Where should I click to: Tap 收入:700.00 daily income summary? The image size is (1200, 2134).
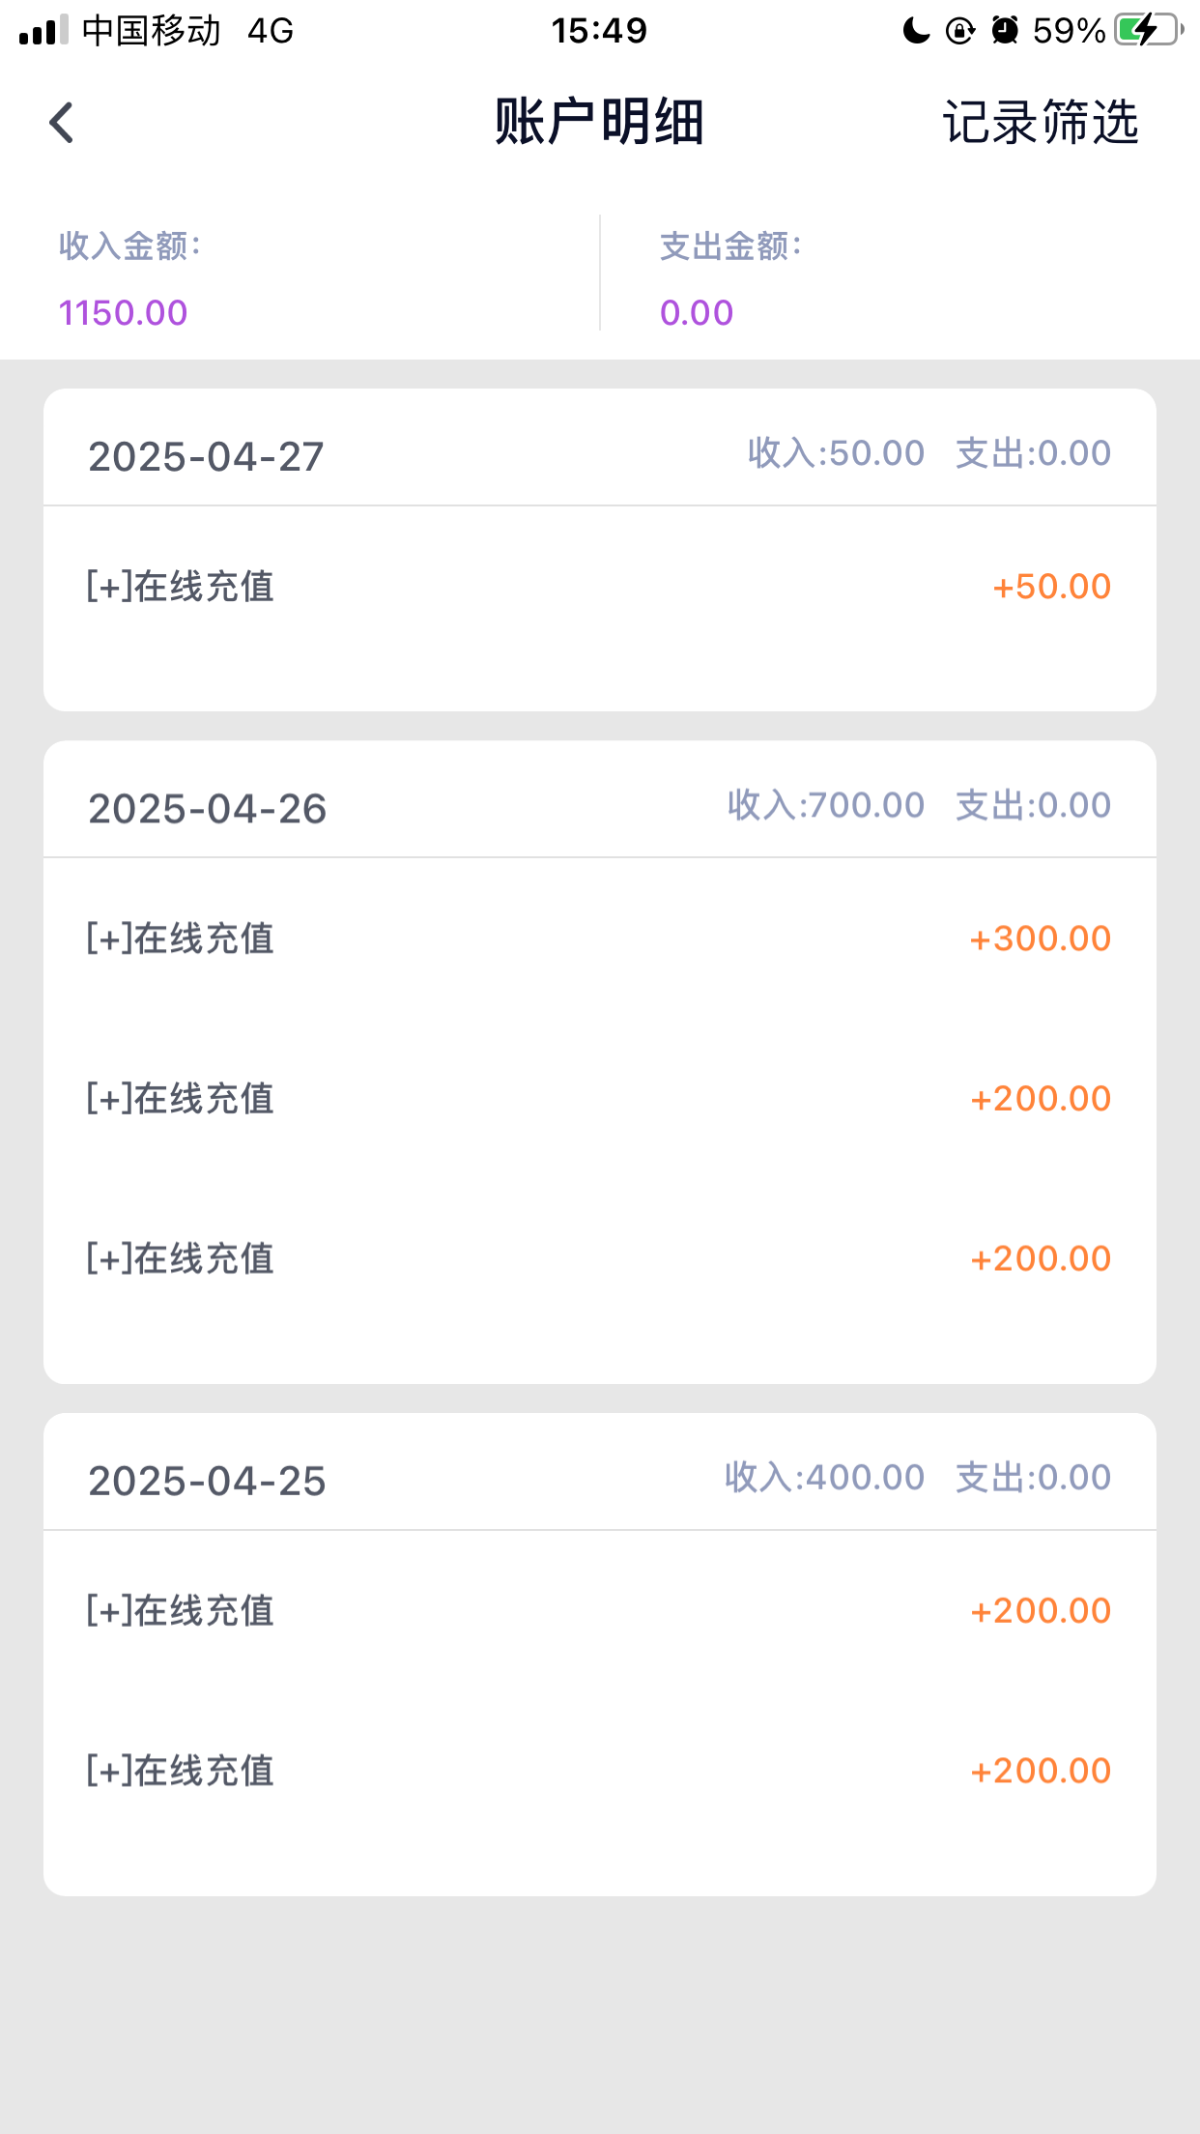click(x=826, y=805)
